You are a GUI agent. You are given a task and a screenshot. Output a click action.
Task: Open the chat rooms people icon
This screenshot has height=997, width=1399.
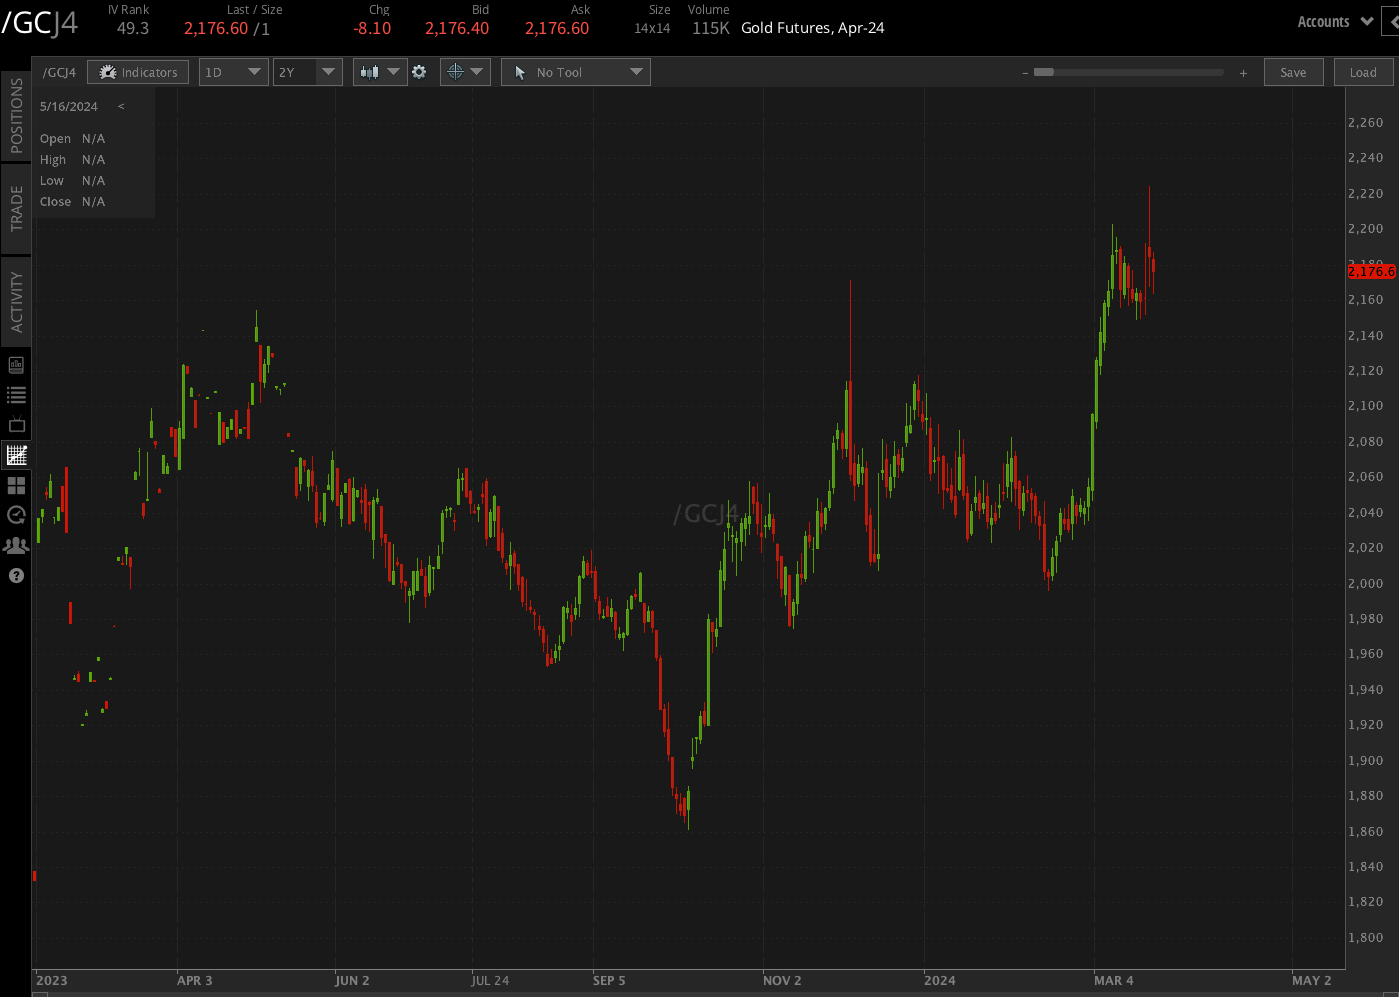click(x=16, y=545)
